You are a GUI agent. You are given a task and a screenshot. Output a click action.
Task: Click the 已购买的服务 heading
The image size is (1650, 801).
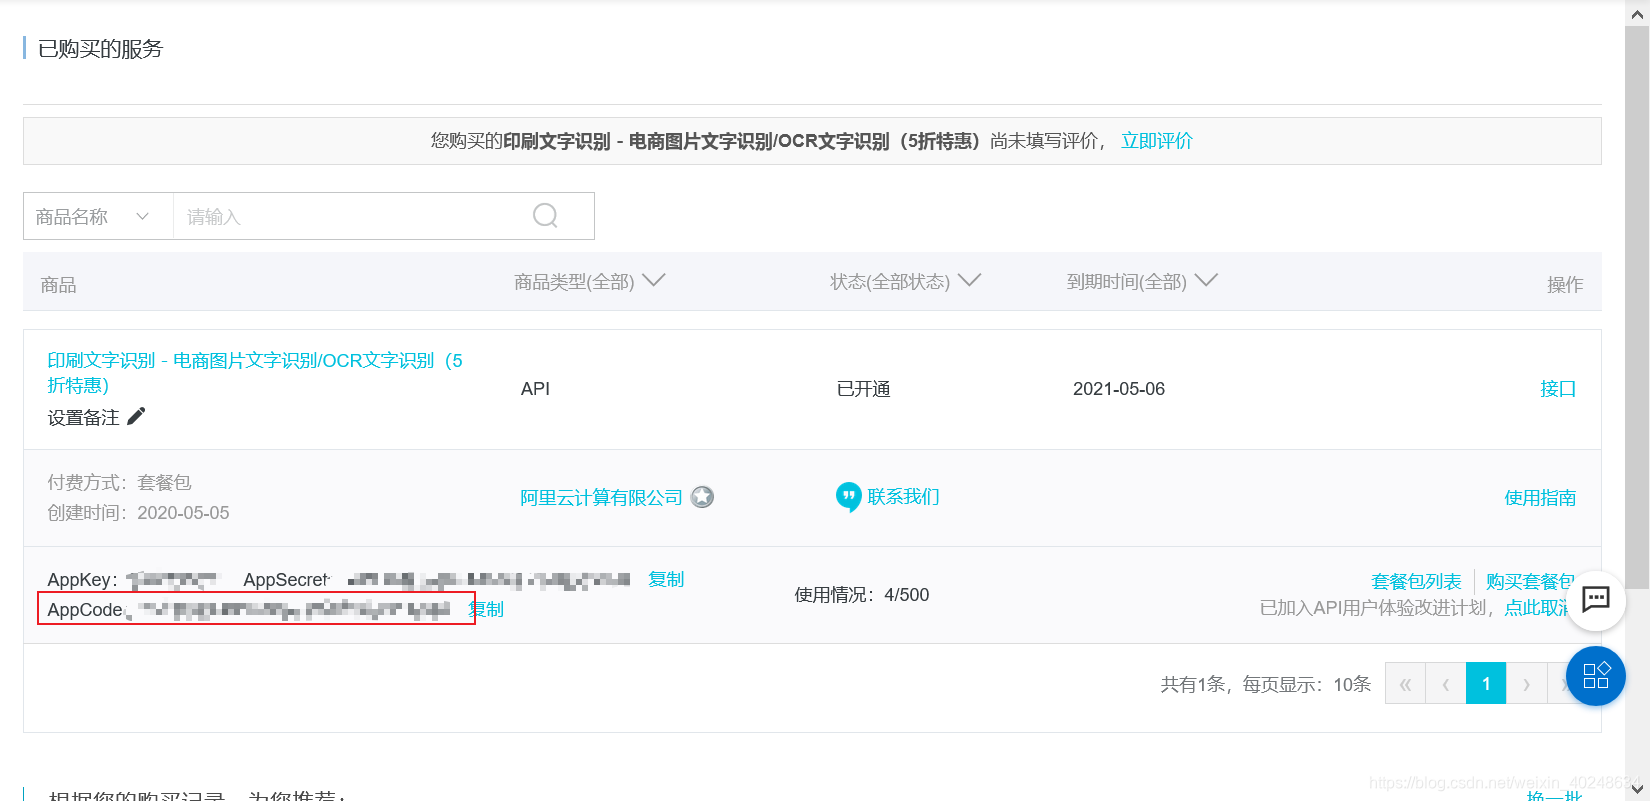(x=100, y=49)
